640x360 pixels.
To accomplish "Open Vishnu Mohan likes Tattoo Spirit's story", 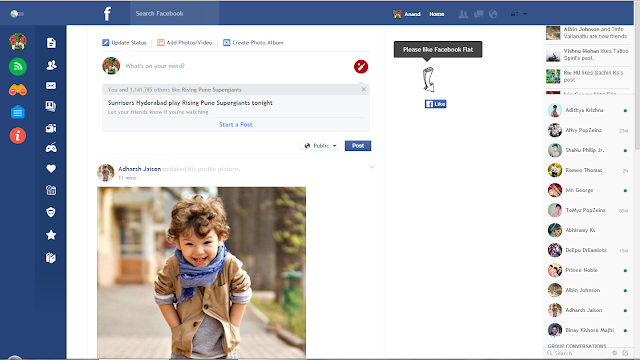I will 588,55.
